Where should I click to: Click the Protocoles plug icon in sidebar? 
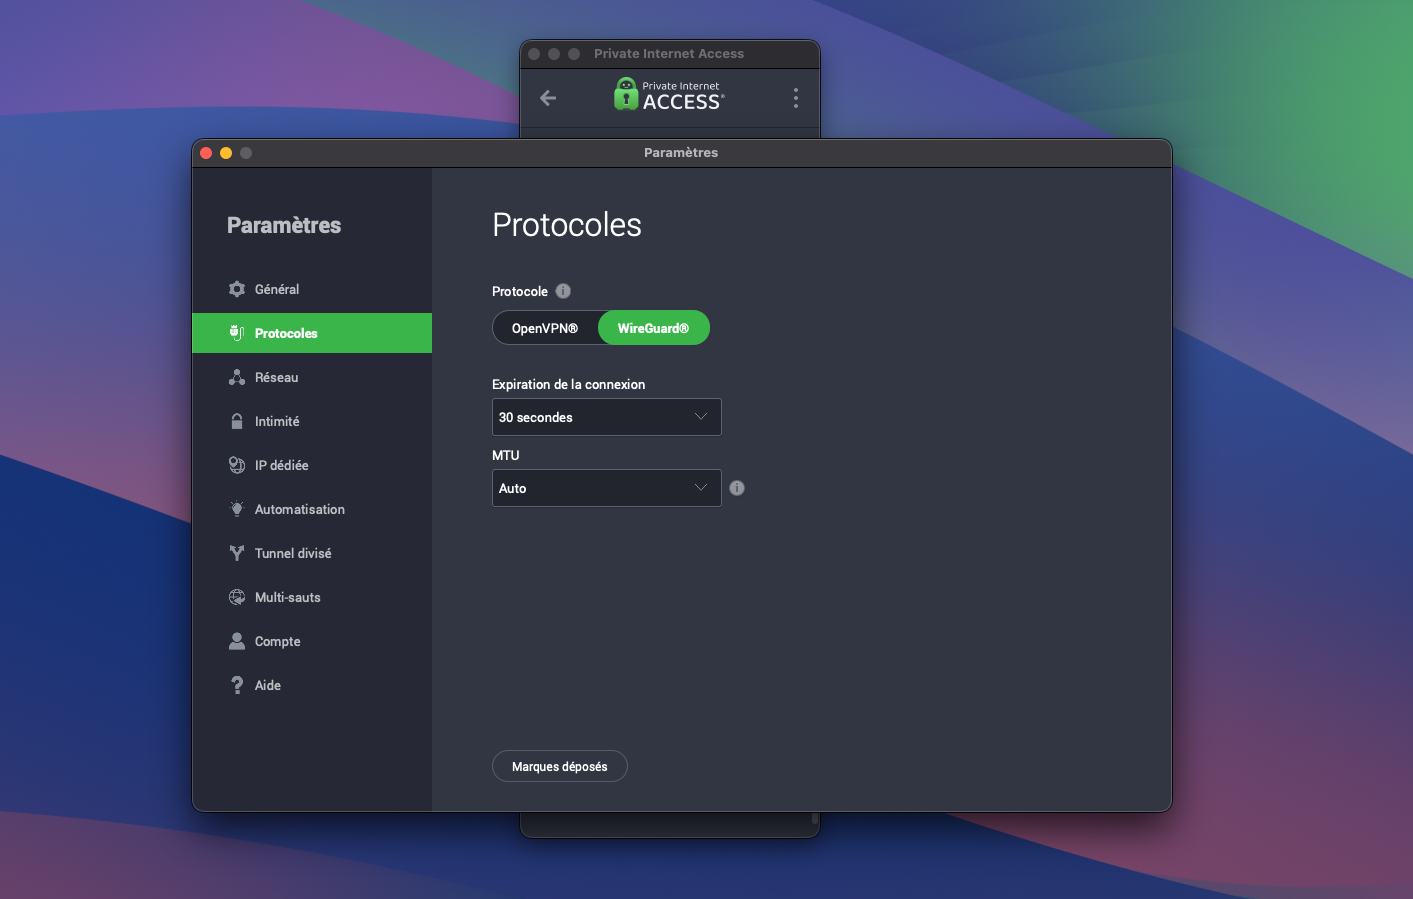pos(237,333)
